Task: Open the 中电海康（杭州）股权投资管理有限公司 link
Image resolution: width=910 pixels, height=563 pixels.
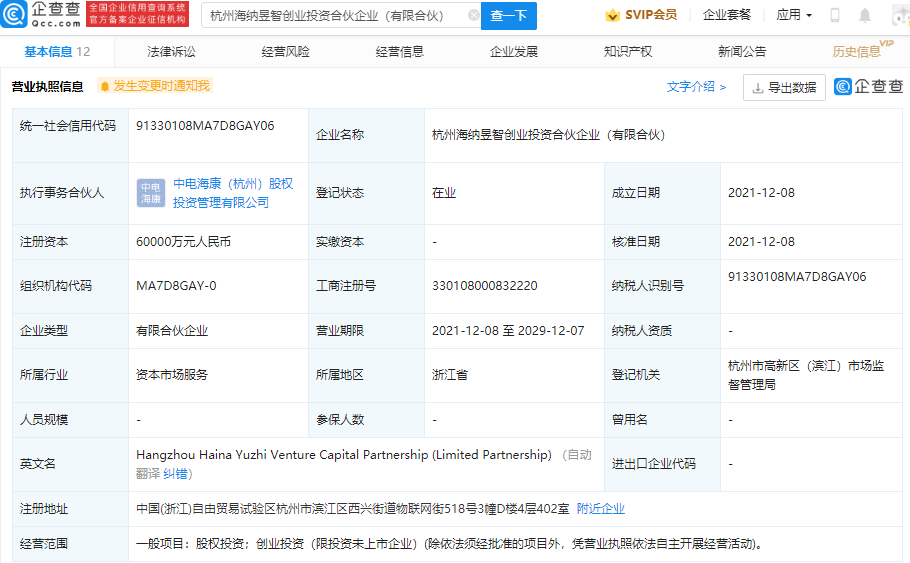Action: 232,193
